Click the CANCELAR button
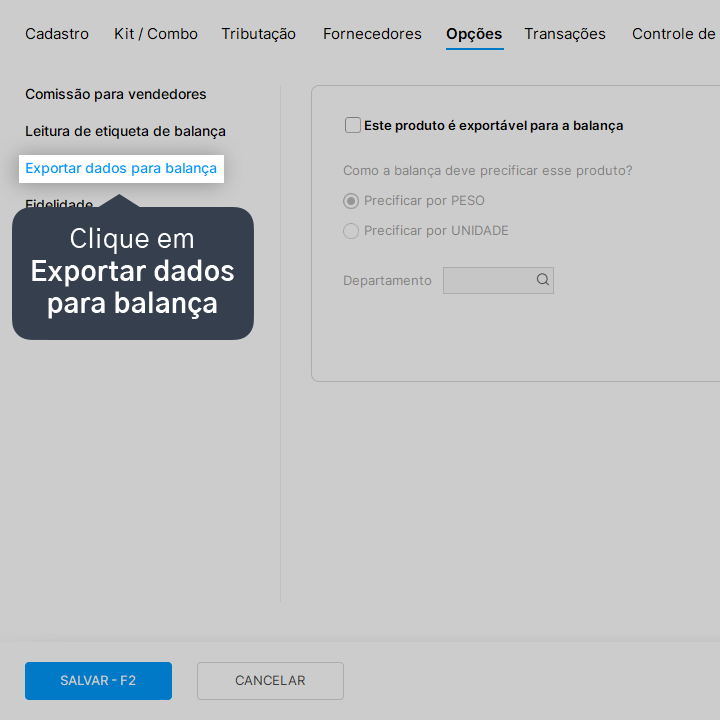Screen dimensions: 720x720 [x=270, y=681]
